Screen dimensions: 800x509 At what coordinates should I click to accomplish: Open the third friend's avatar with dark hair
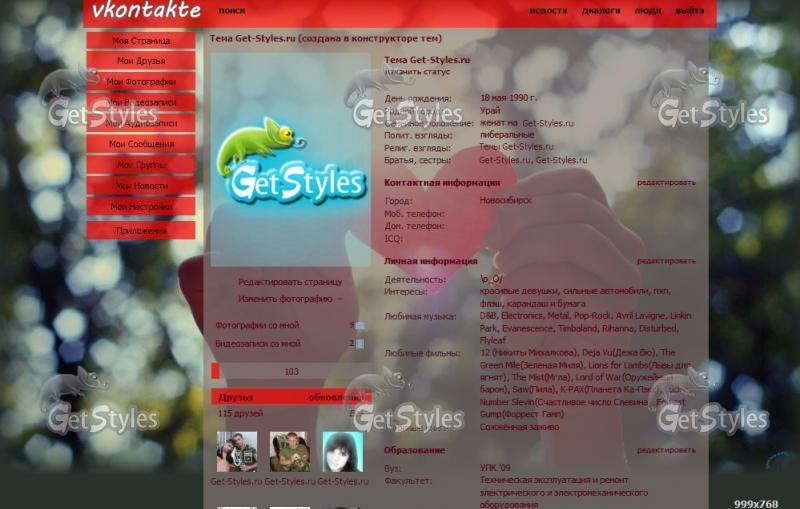coord(341,452)
